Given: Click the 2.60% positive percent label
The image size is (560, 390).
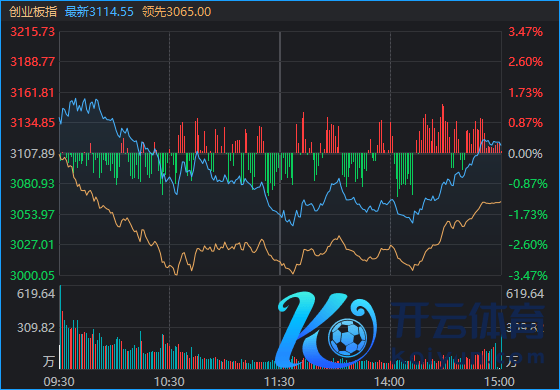Looking at the screenshot, I should 525,62.
